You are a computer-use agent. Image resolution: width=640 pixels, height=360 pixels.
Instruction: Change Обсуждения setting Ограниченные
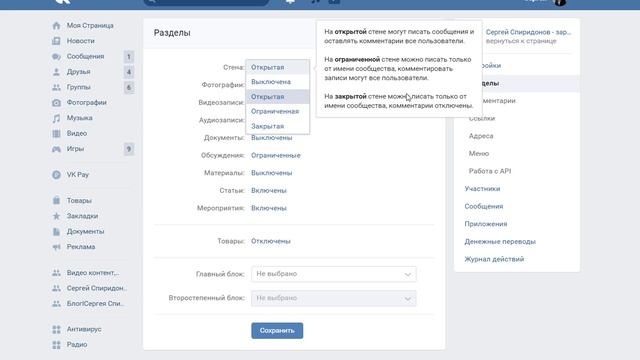click(276, 156)
